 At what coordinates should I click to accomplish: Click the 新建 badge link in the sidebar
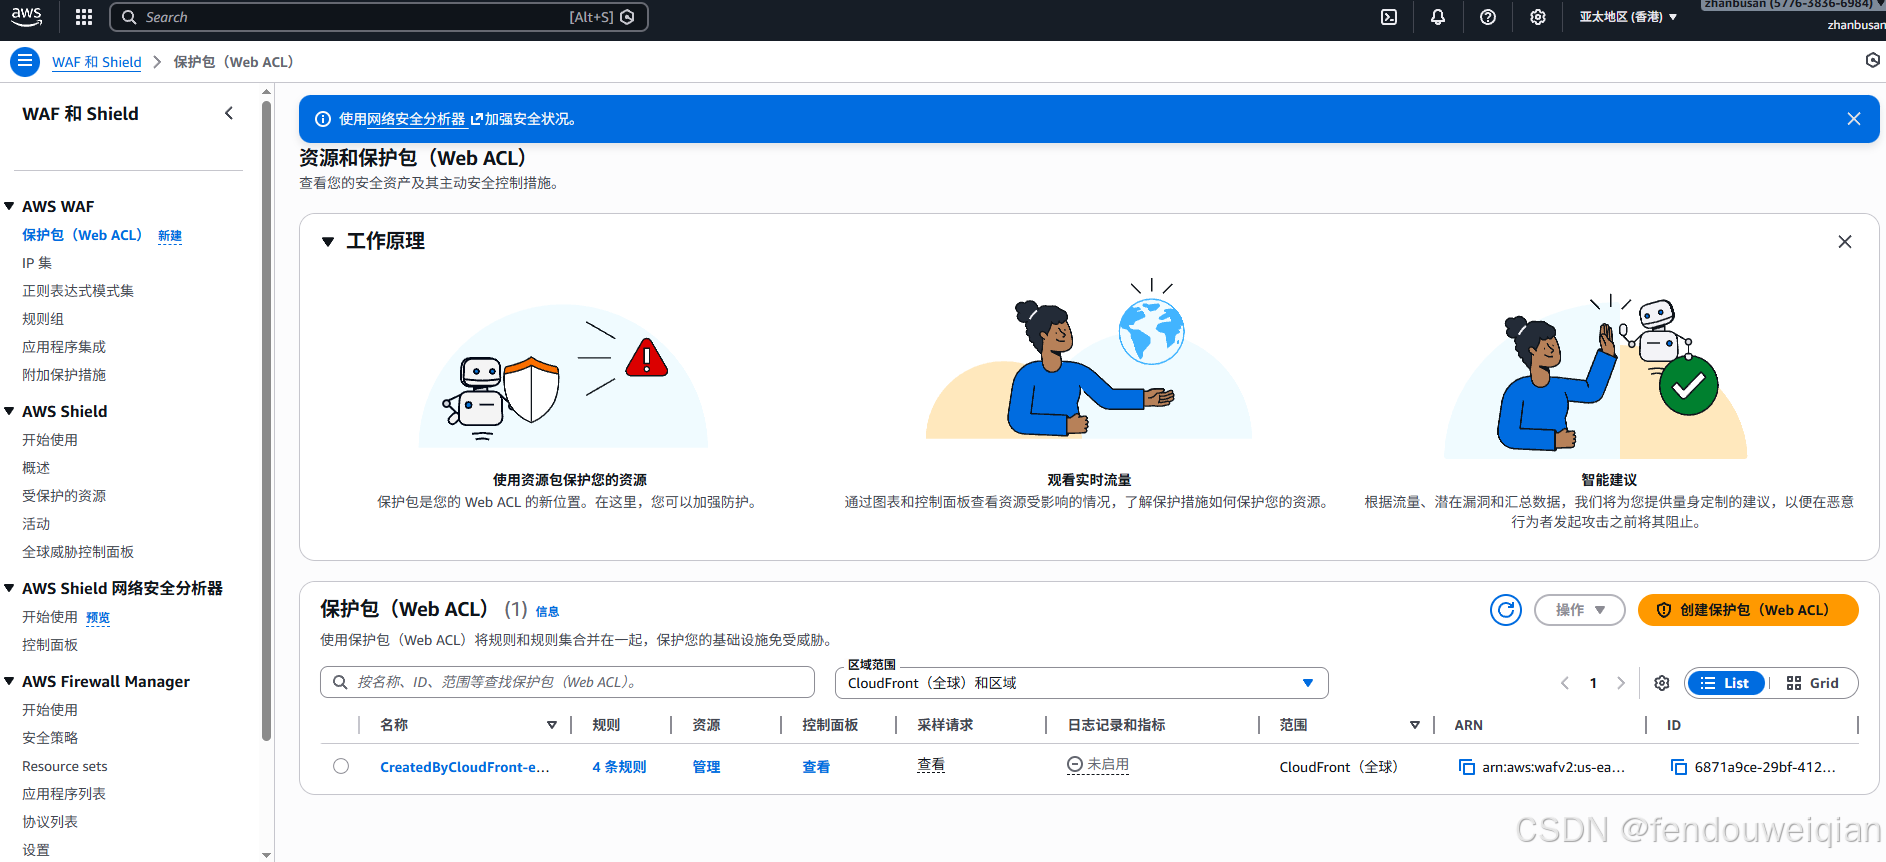(x=170, y=236)
